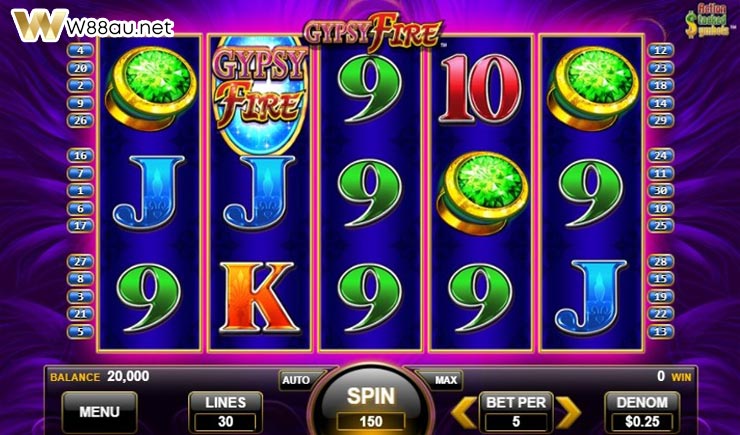Click payline indicator number 27
This screenshot has width=740, height=435.
pos(80,261)
